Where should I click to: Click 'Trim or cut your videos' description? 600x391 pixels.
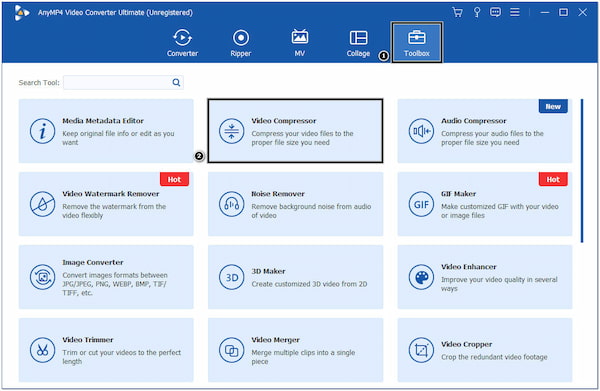(x=121, y=357)
